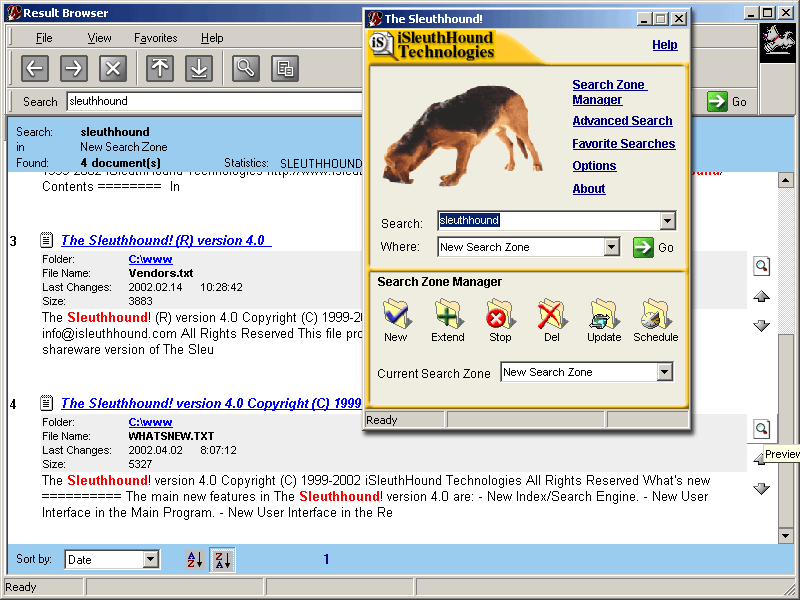Screen dimensions: 800x600
Task: Open the Favorite Searches link
Action: (623, 144)
